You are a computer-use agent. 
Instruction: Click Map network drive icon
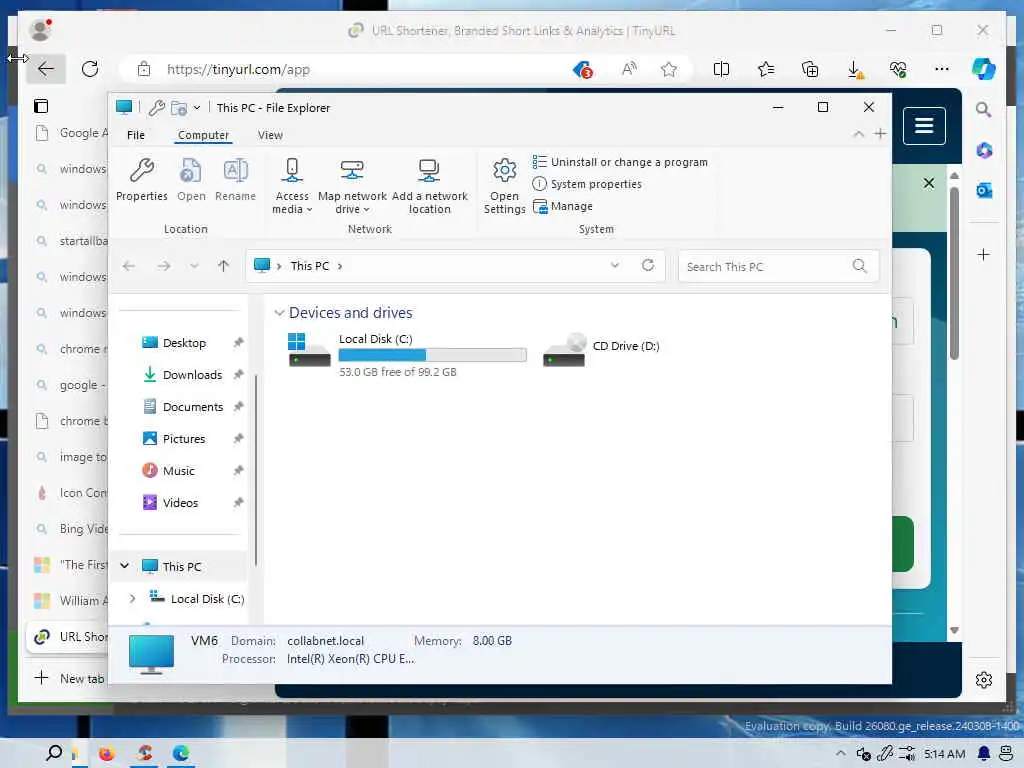click(x=352, y=170)
